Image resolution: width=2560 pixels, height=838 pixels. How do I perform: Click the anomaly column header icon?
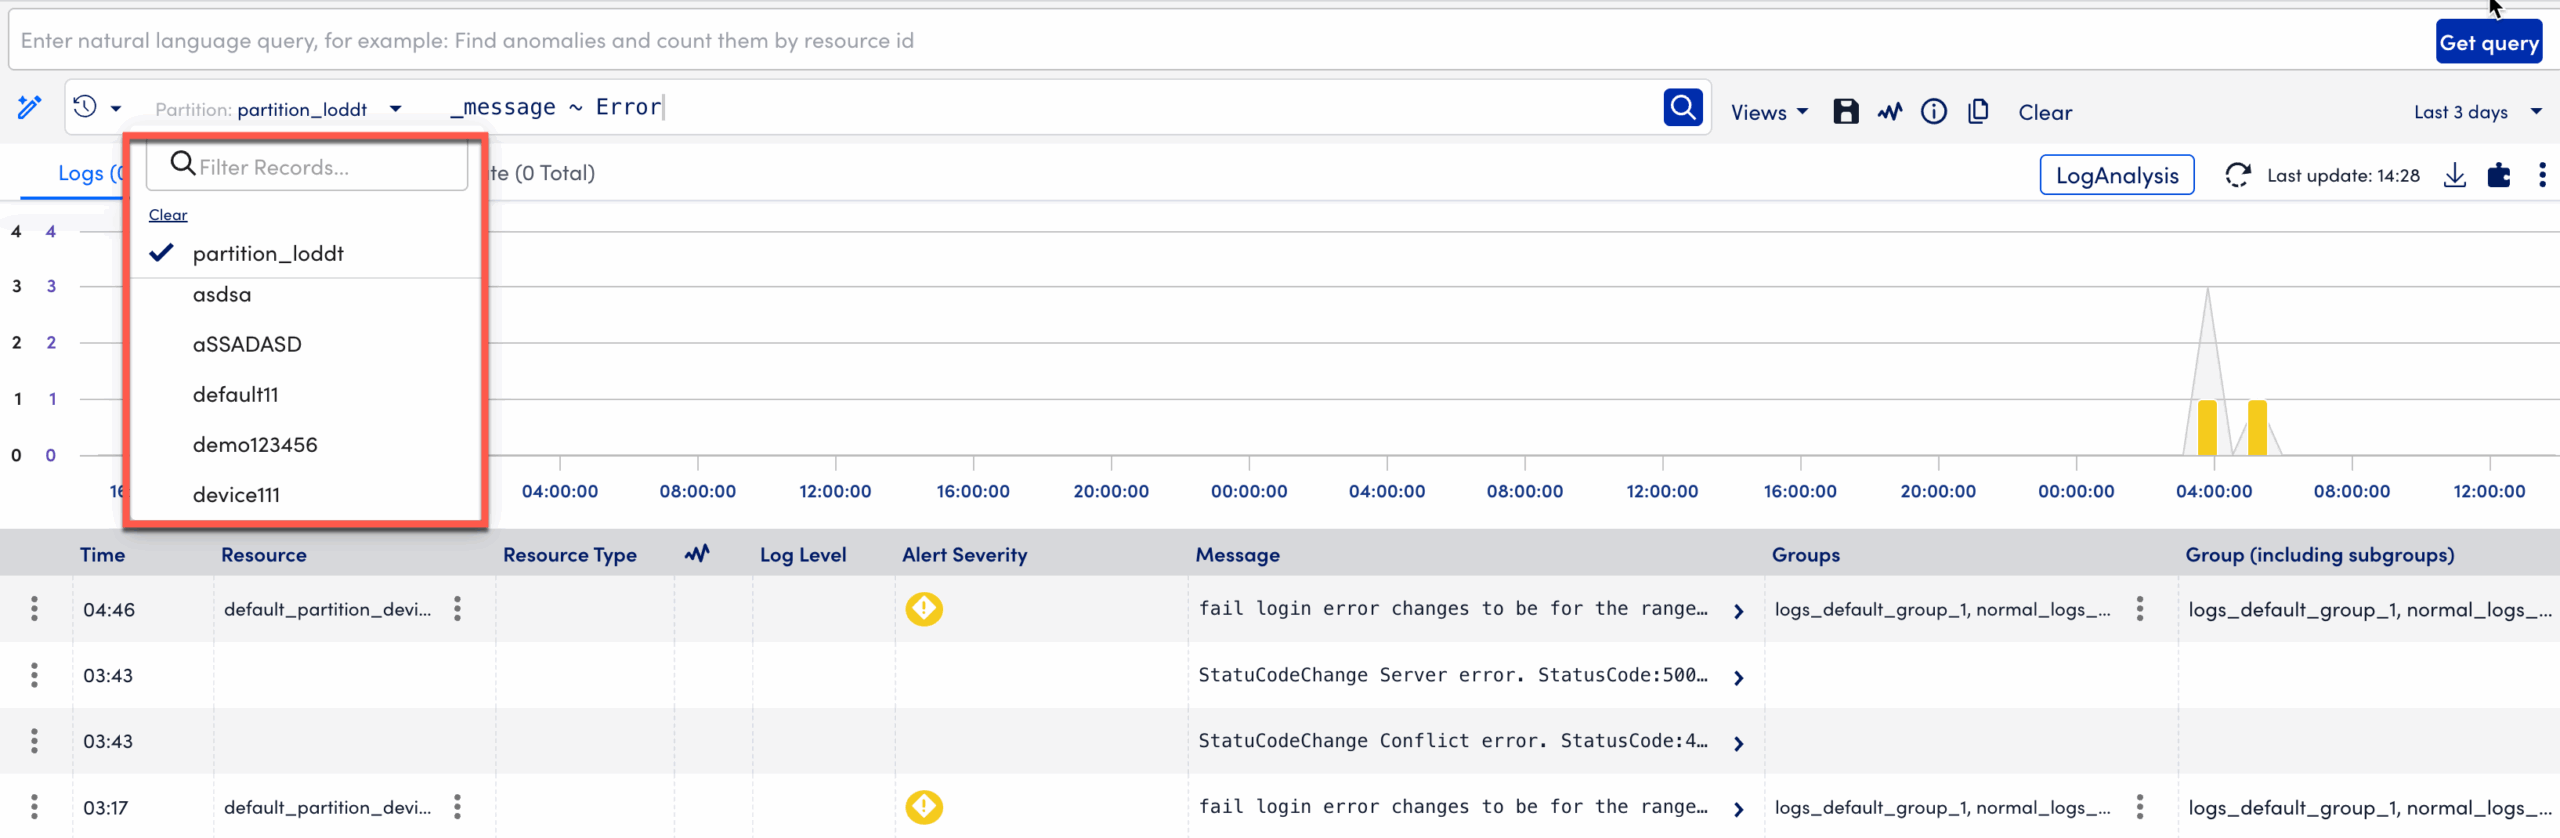coord(697,553)
